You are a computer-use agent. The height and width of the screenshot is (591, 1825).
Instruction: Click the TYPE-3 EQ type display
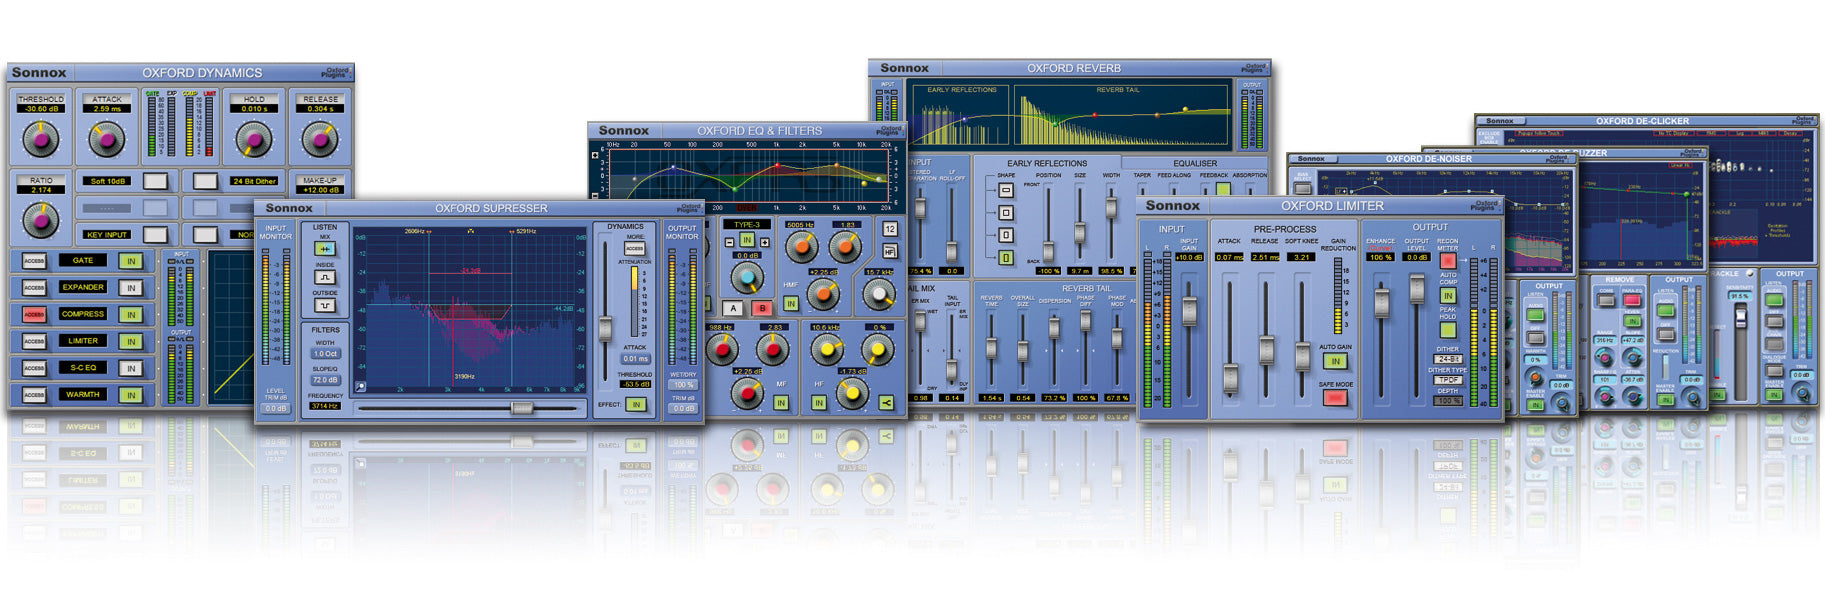(x=747, y=225)
